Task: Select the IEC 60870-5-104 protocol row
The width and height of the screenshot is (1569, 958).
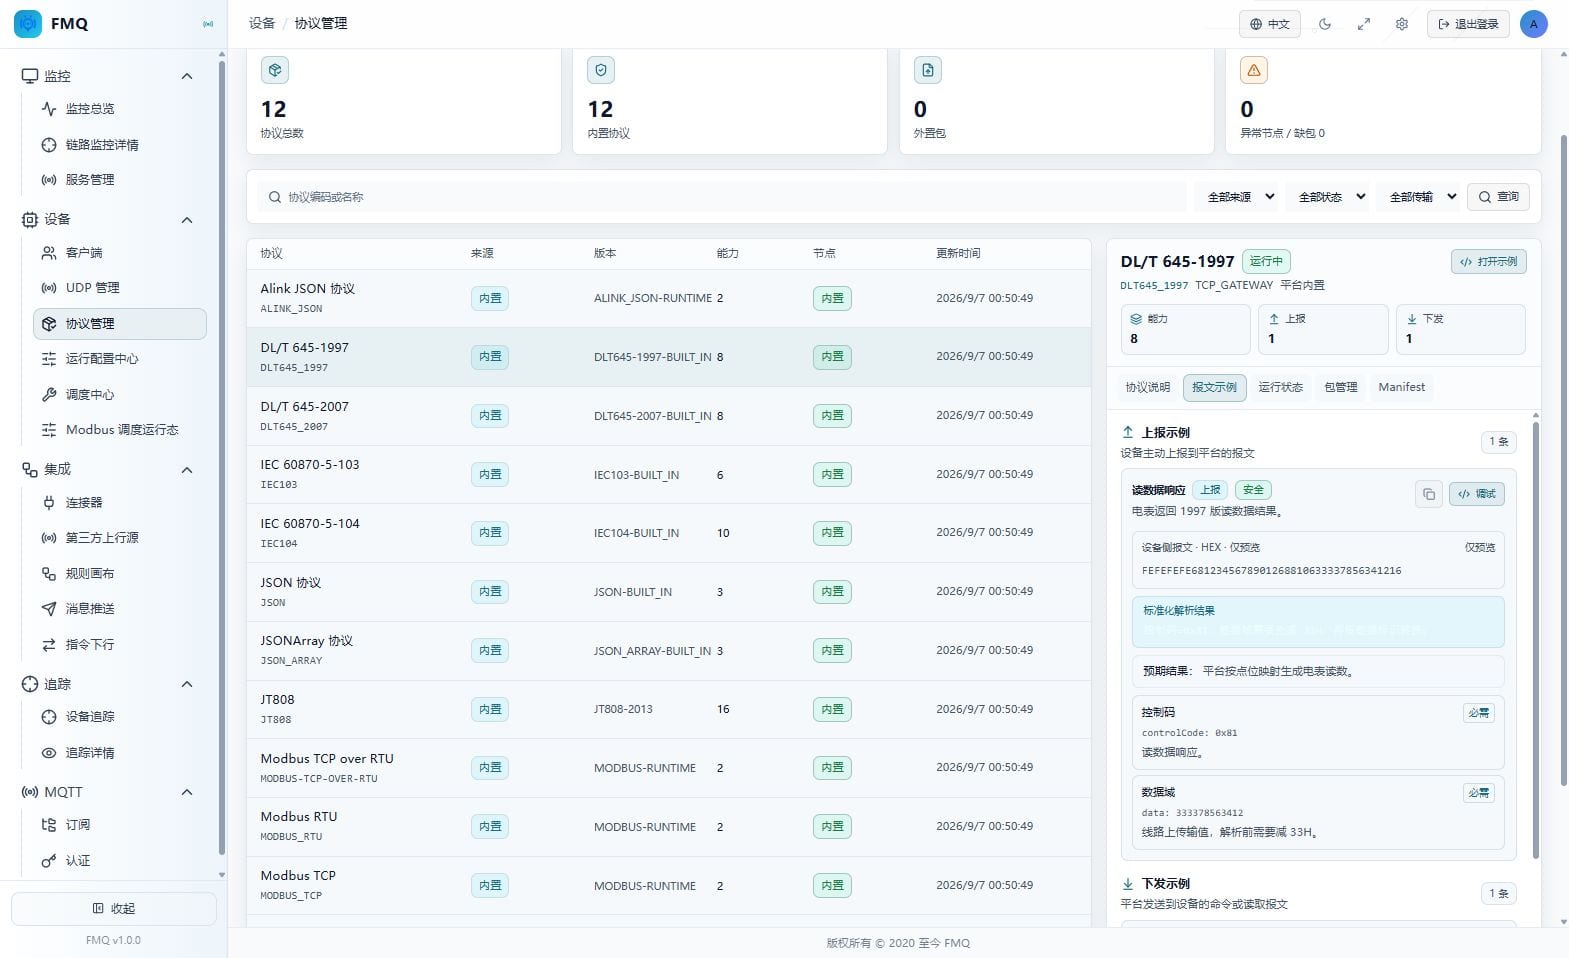Action: tap(669, 533)
